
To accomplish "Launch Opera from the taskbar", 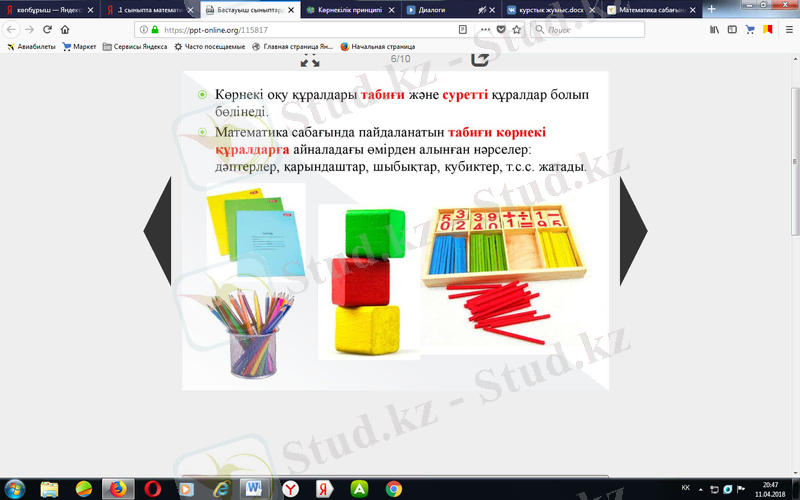I will [152, 489].
